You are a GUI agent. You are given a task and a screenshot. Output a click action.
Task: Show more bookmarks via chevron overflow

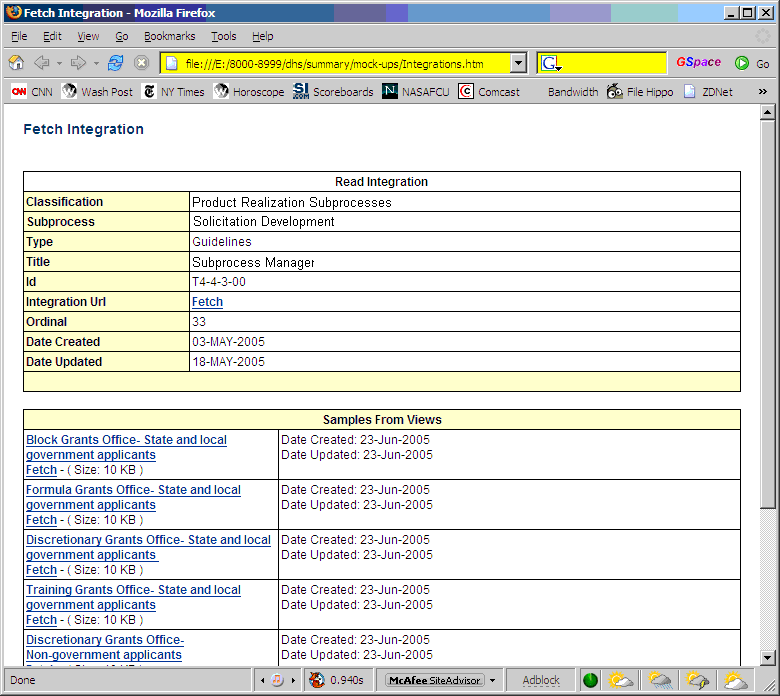click(763, 92)
